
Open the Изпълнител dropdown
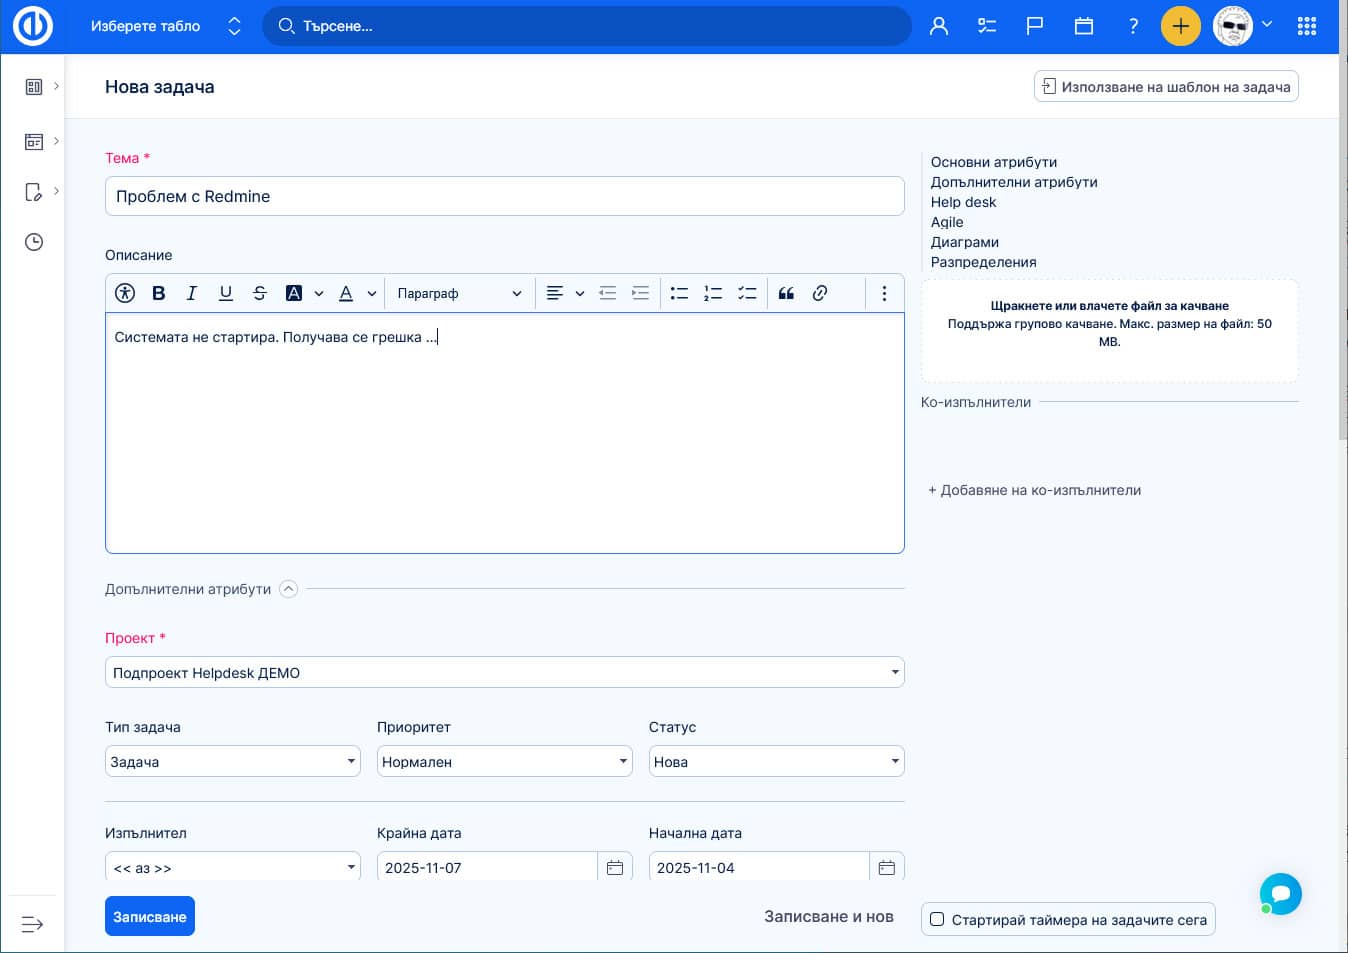[x=233, y=867]
